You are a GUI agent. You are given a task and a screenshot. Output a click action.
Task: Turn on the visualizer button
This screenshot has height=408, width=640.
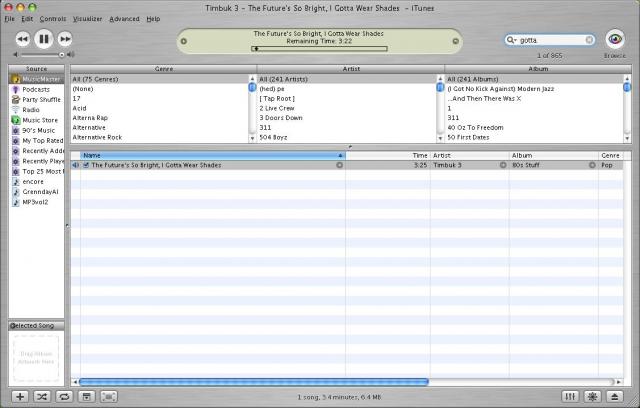coord(592,397)
